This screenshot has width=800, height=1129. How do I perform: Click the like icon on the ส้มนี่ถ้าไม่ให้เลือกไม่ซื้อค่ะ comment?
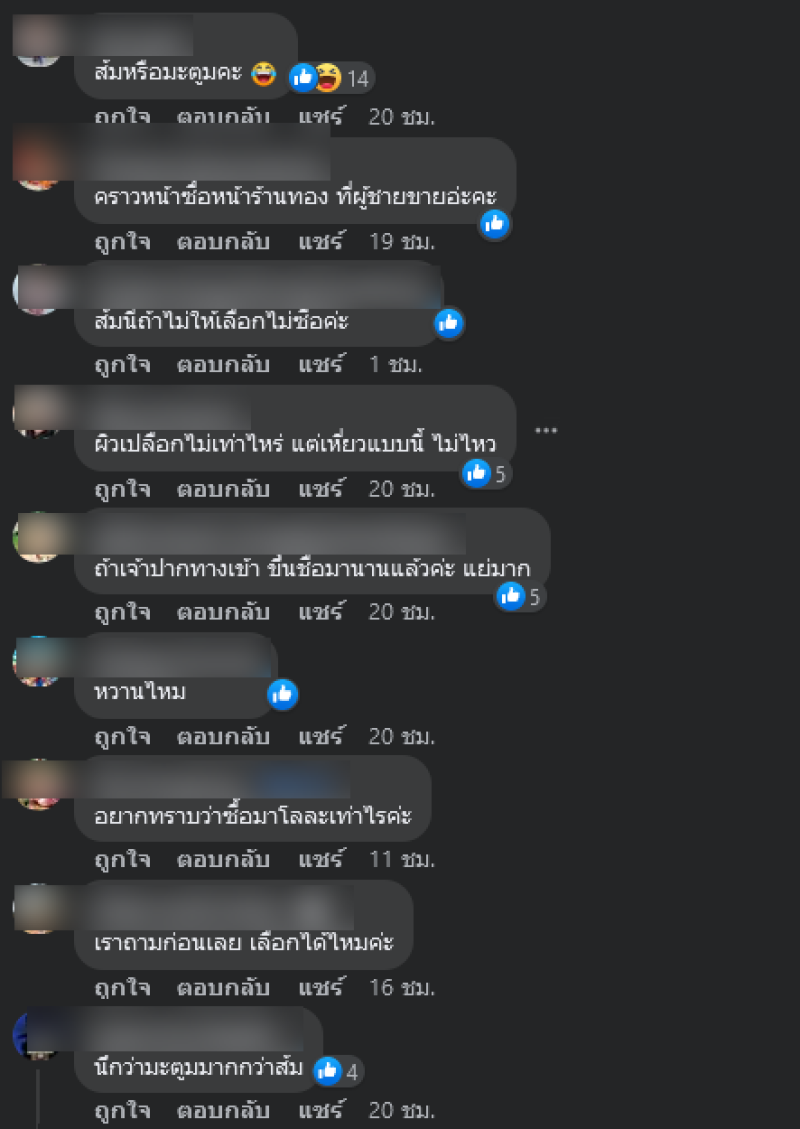[x=449, y=323]
